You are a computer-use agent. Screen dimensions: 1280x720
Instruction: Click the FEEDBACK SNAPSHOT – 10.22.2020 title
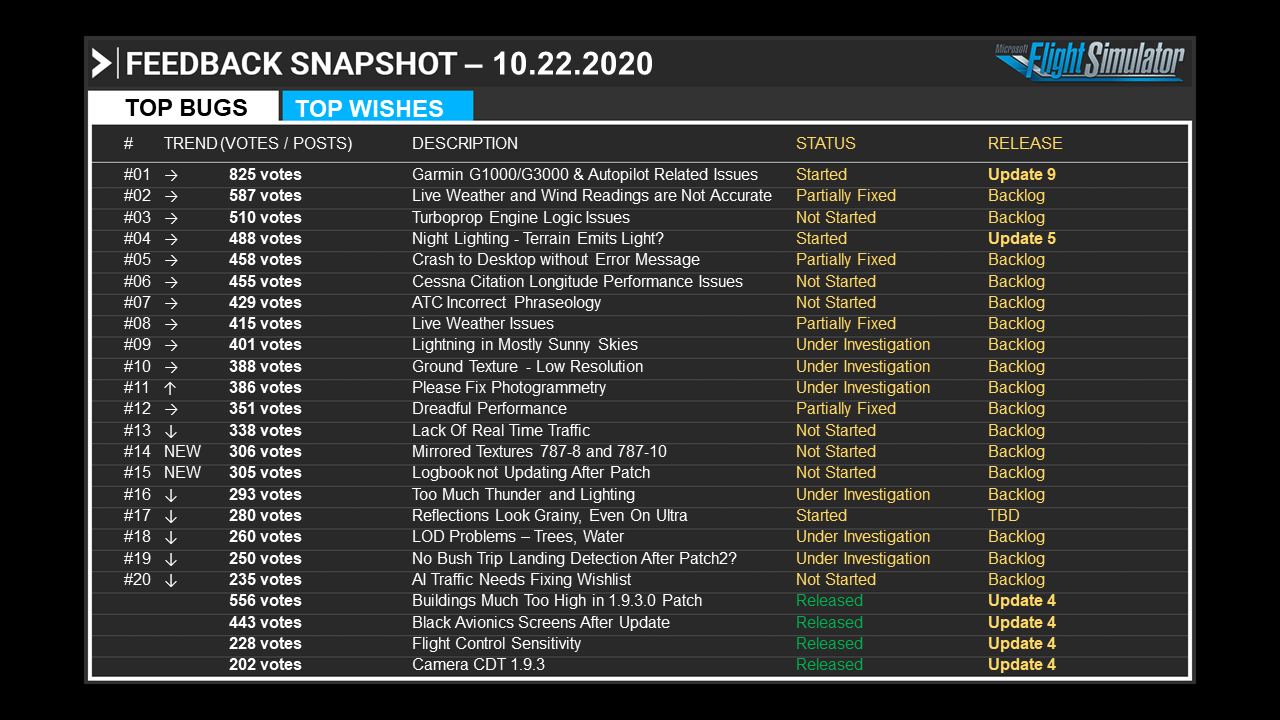tap(389, 63)
